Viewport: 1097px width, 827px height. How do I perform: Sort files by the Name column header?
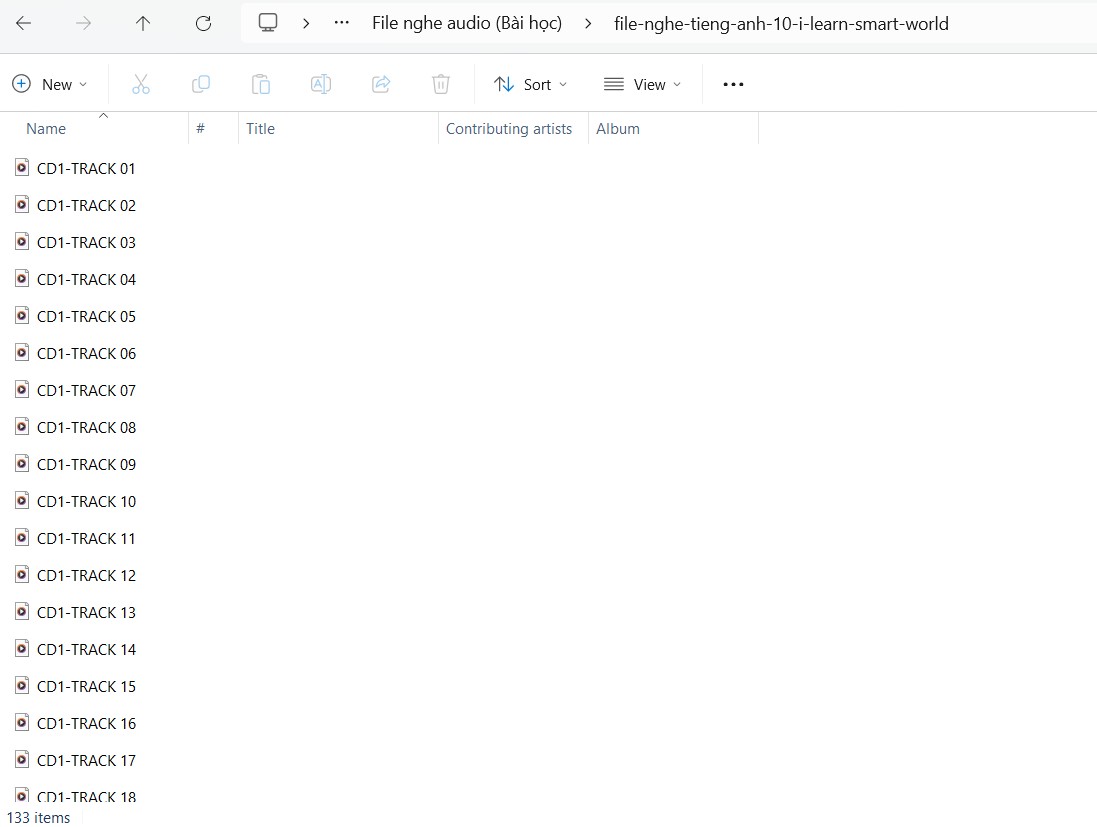coord(46,128)
